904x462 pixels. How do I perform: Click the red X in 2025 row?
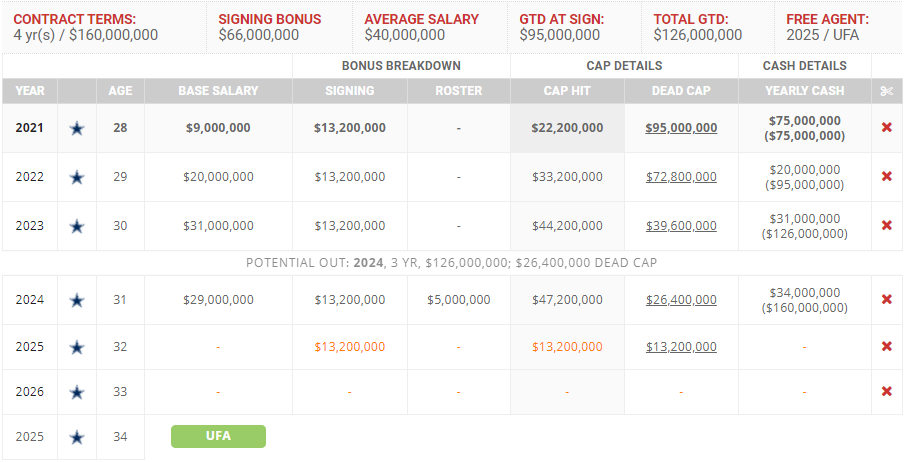[x=886, y=347]
